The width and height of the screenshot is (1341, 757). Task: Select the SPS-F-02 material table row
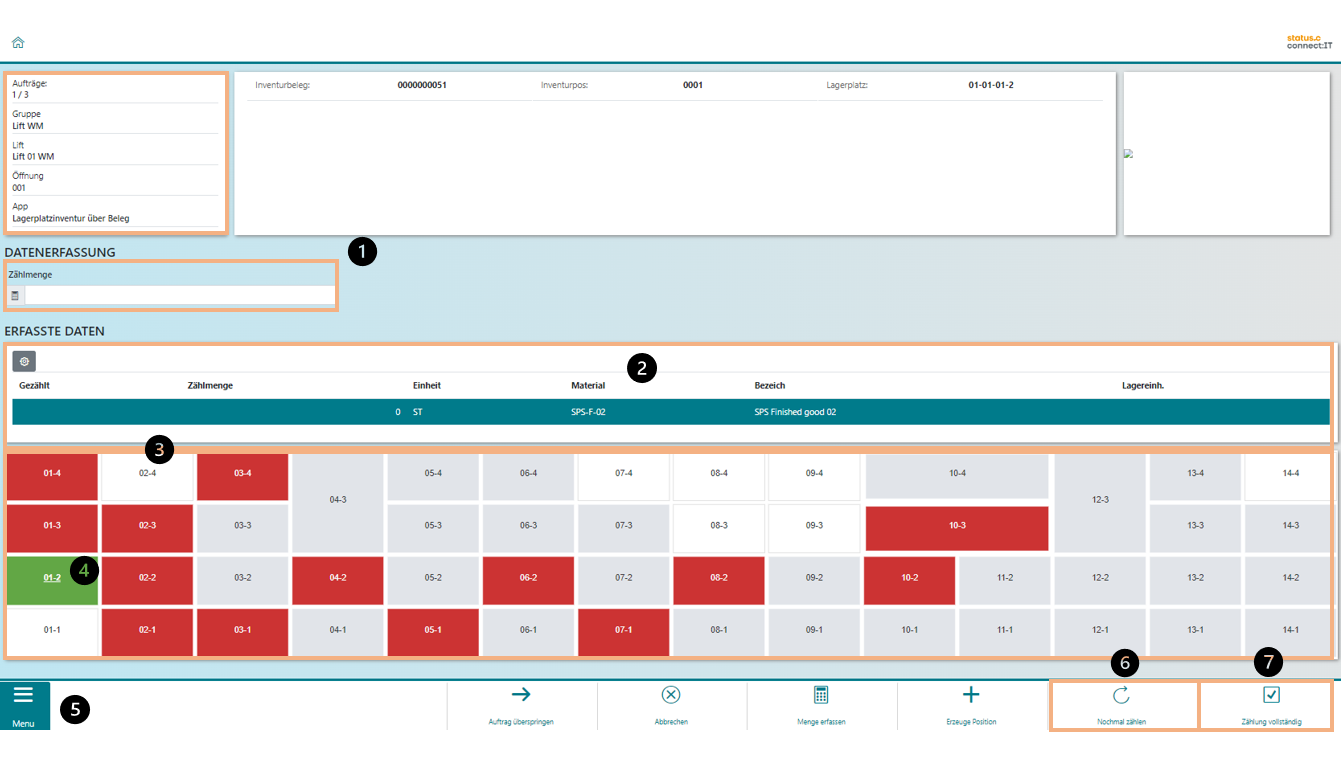pyautogui.click(x=670, y=411)
